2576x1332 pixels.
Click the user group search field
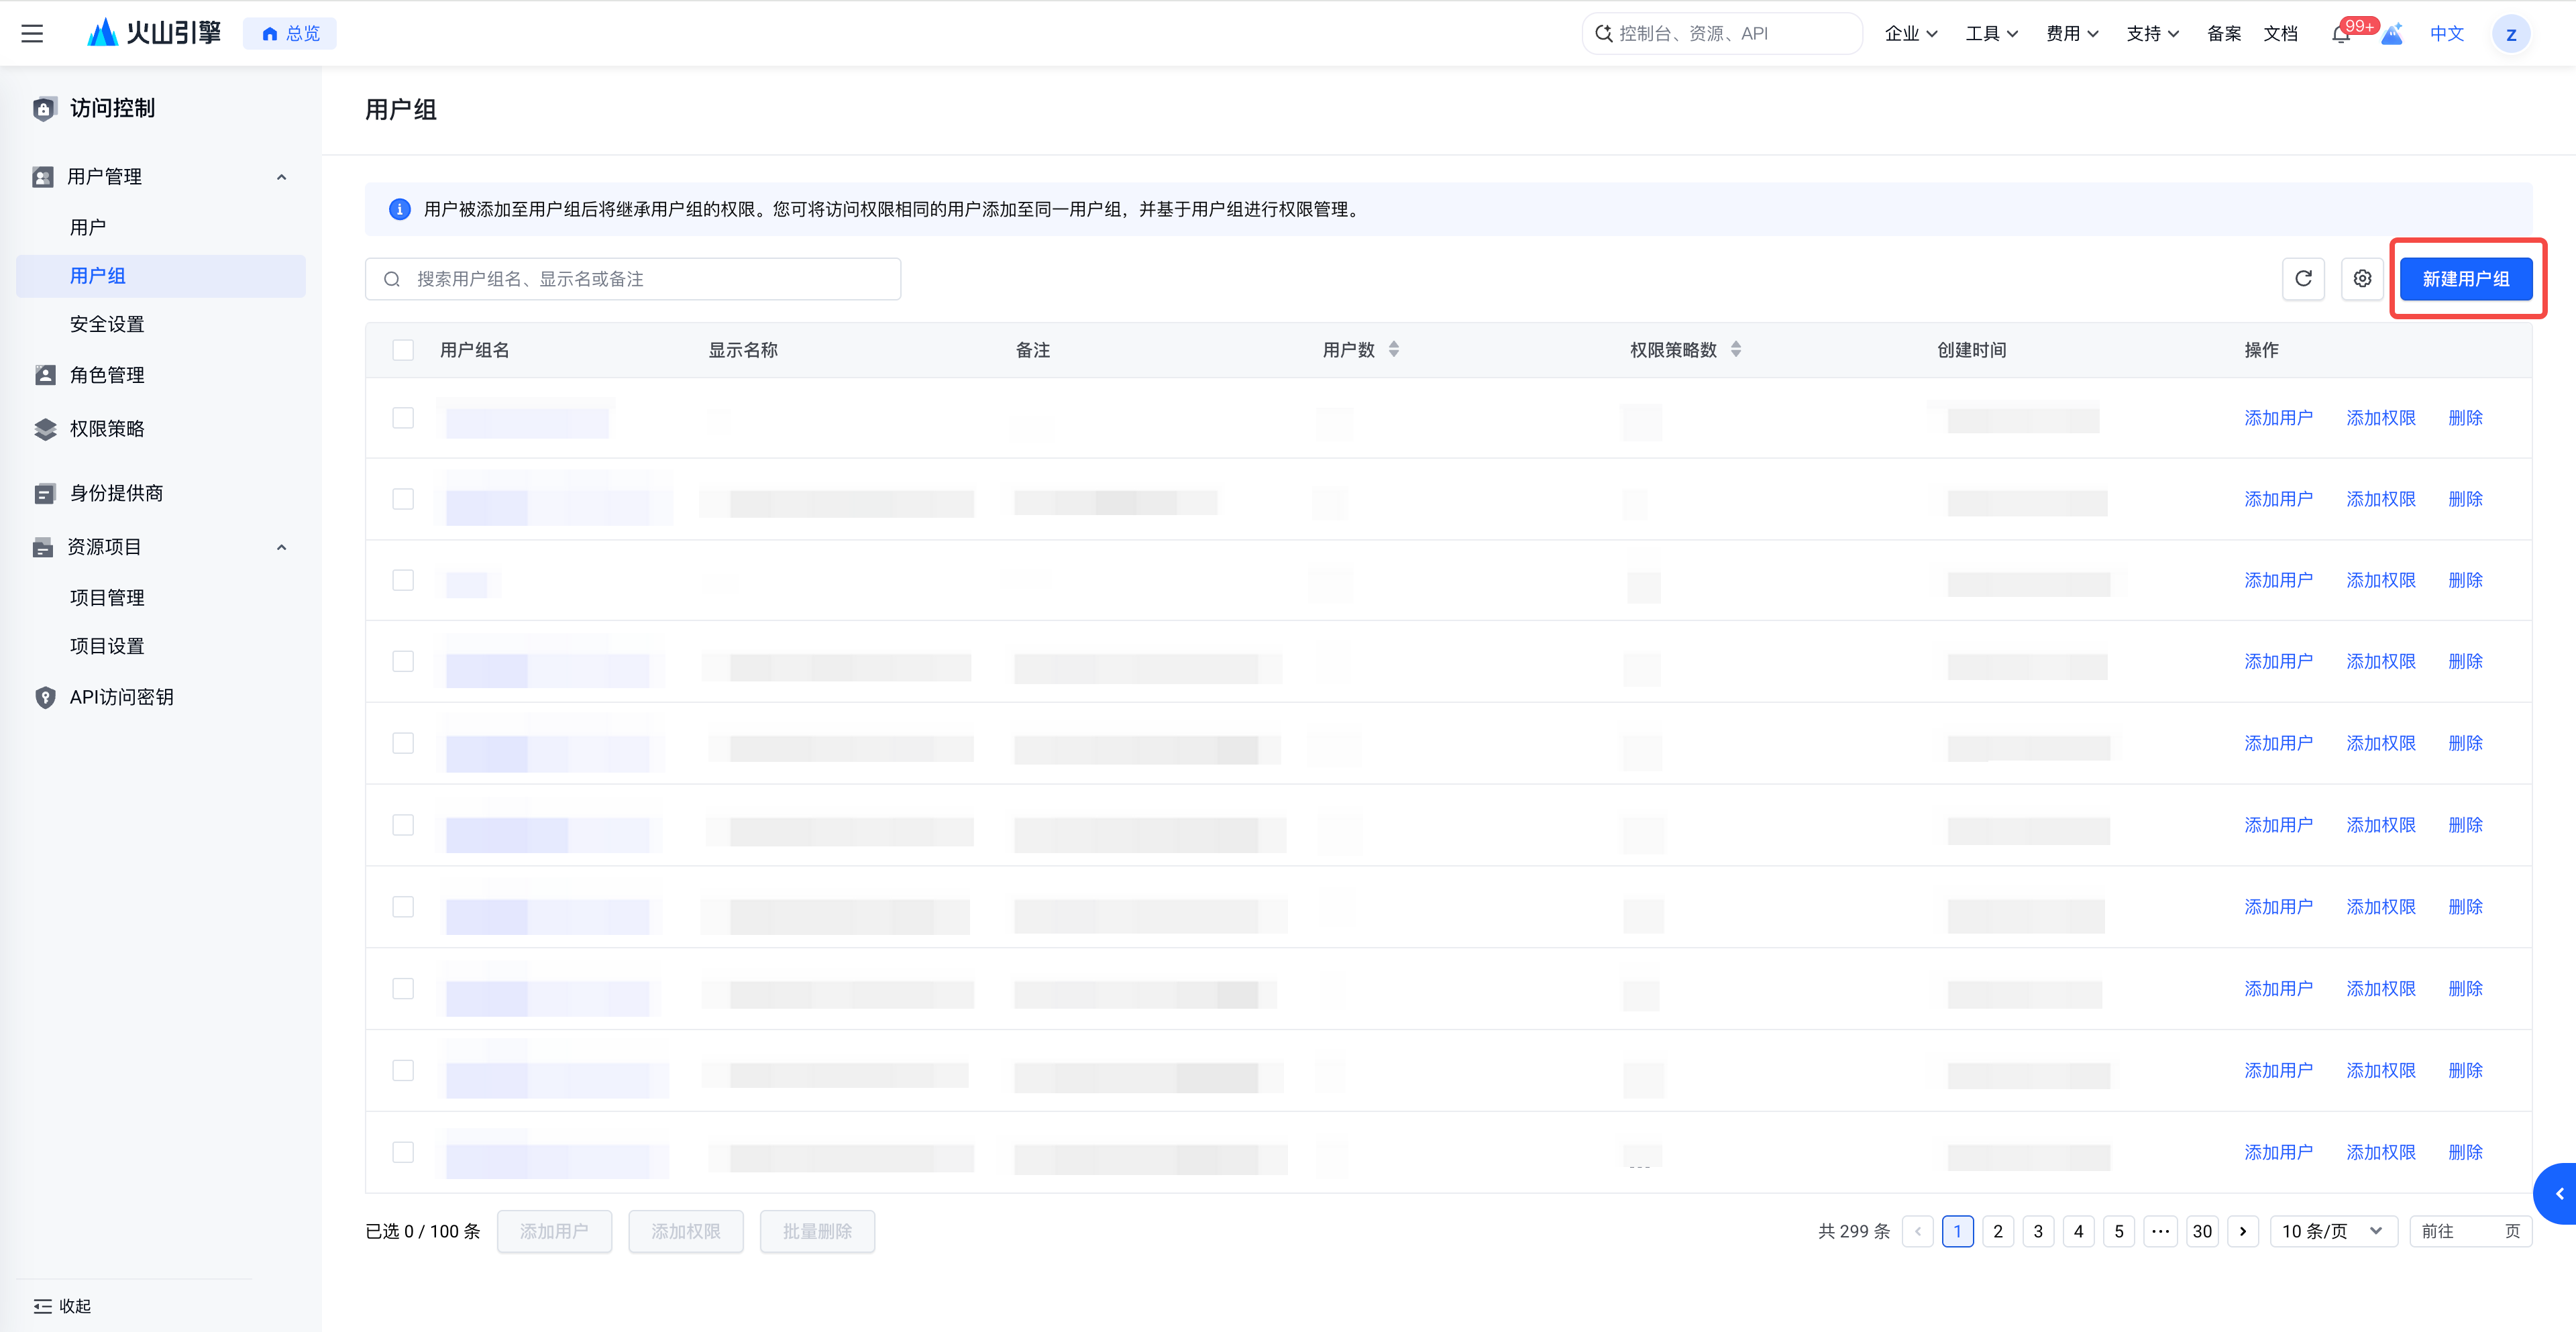click(x=633, y=279)
